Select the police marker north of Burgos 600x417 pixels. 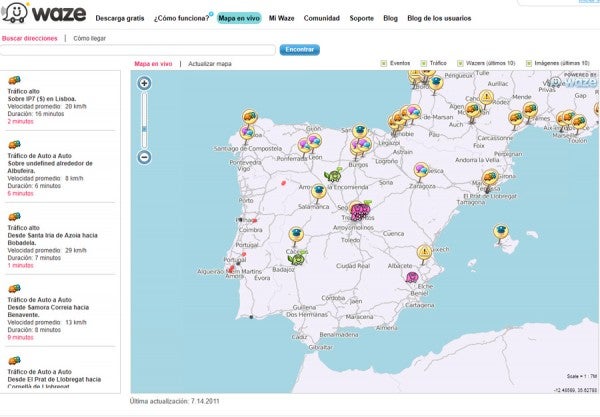(360, 131)
